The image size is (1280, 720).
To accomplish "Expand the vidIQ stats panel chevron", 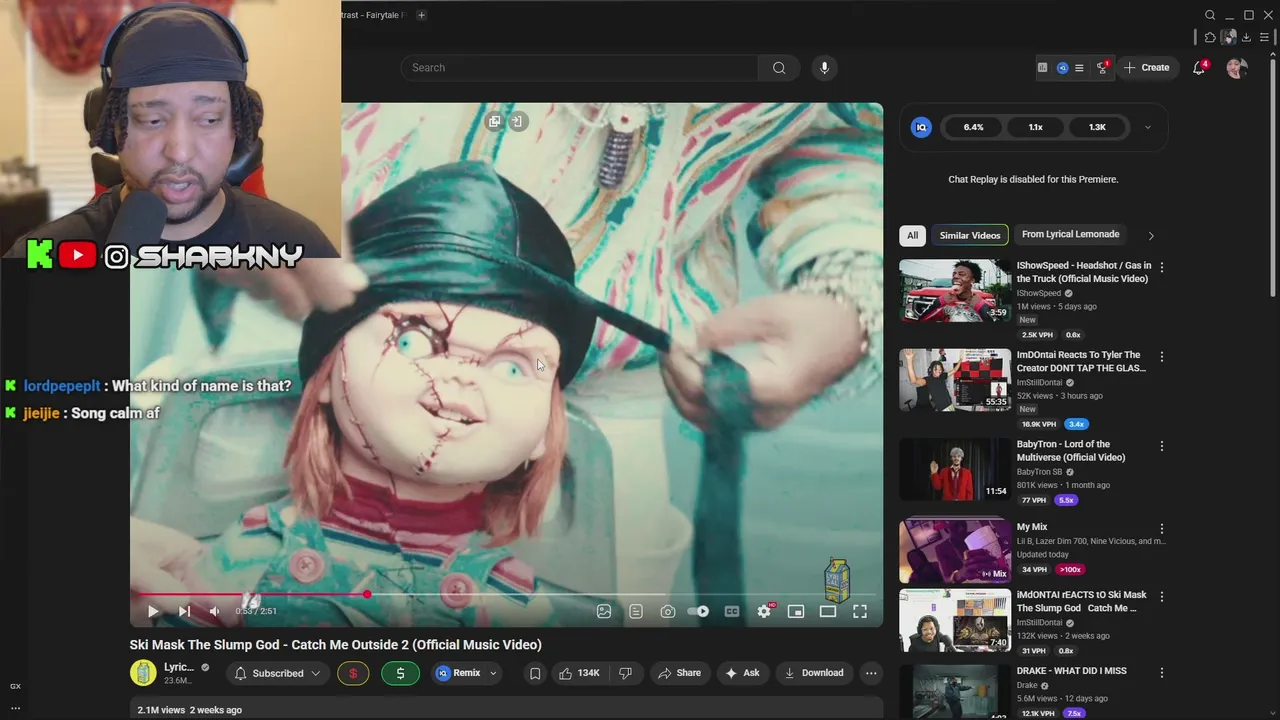I will [x=1147, y=128].
